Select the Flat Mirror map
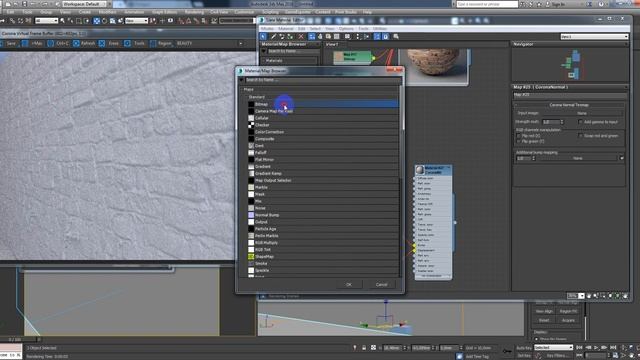 pos(322,160)
